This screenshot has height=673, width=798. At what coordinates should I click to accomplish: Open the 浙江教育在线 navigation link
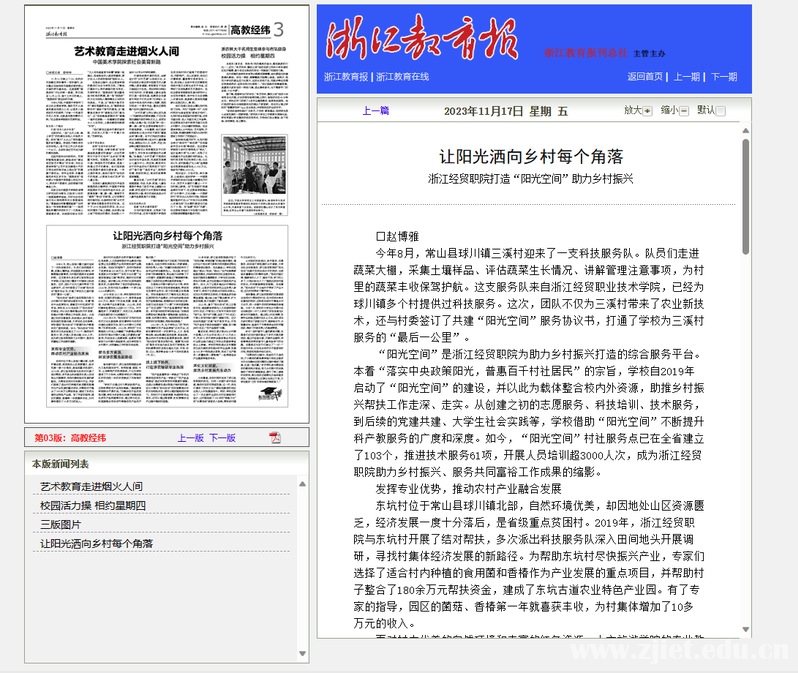coord(403,76)
